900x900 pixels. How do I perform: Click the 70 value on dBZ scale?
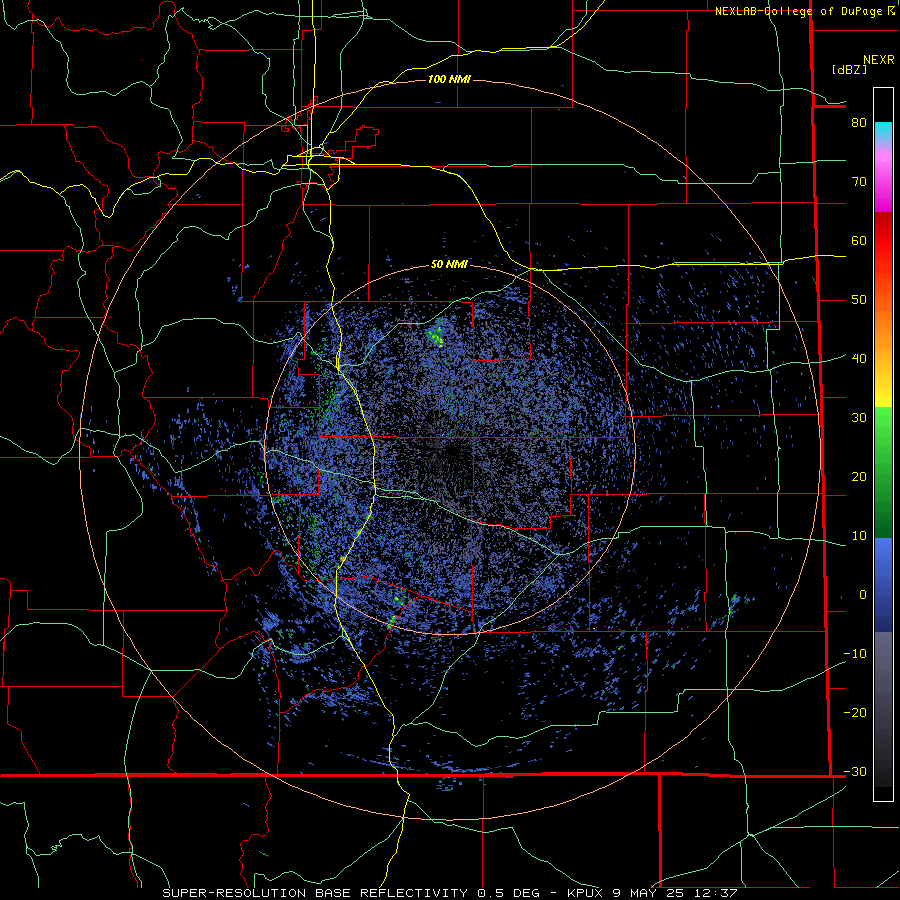click(x=859, y=182)
